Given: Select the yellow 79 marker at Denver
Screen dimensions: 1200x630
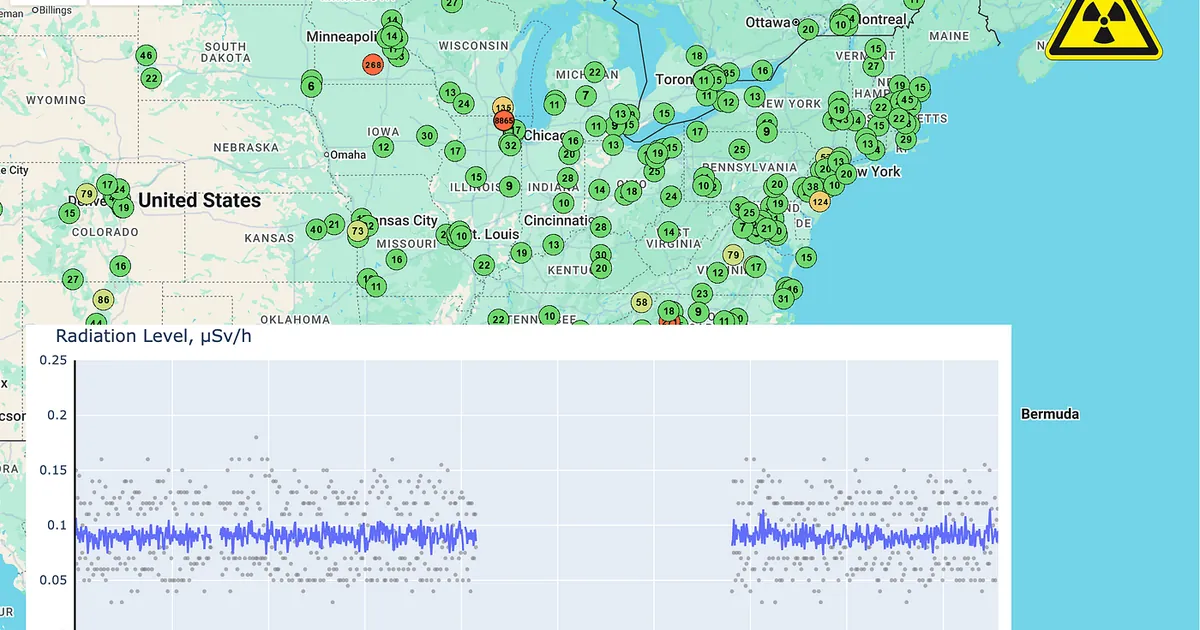Looking at the screenshot, I should coord(86,194).
